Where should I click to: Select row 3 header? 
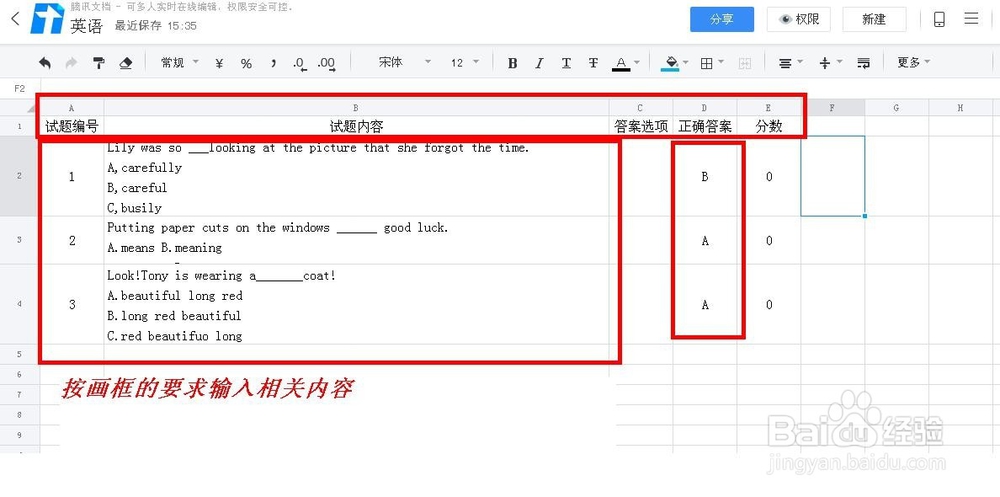(19, 240)
